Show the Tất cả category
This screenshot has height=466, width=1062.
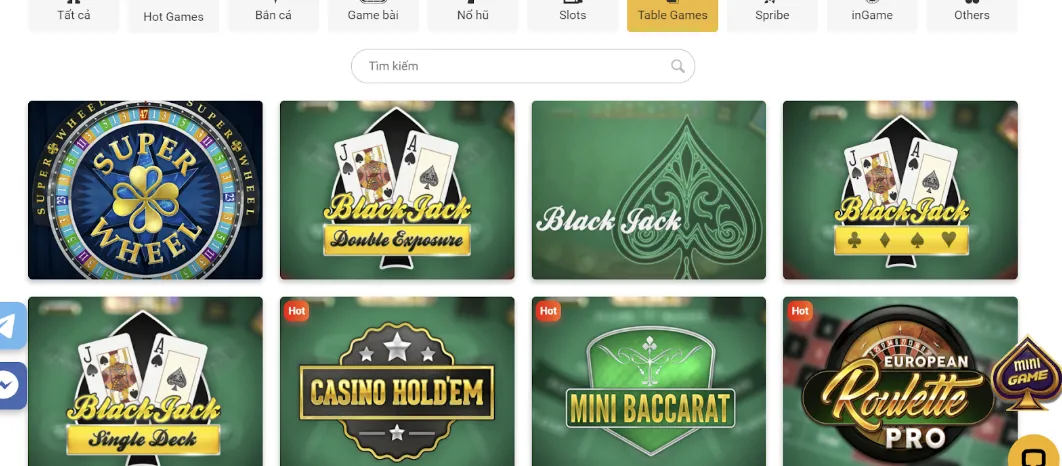(x=74, y=15)
